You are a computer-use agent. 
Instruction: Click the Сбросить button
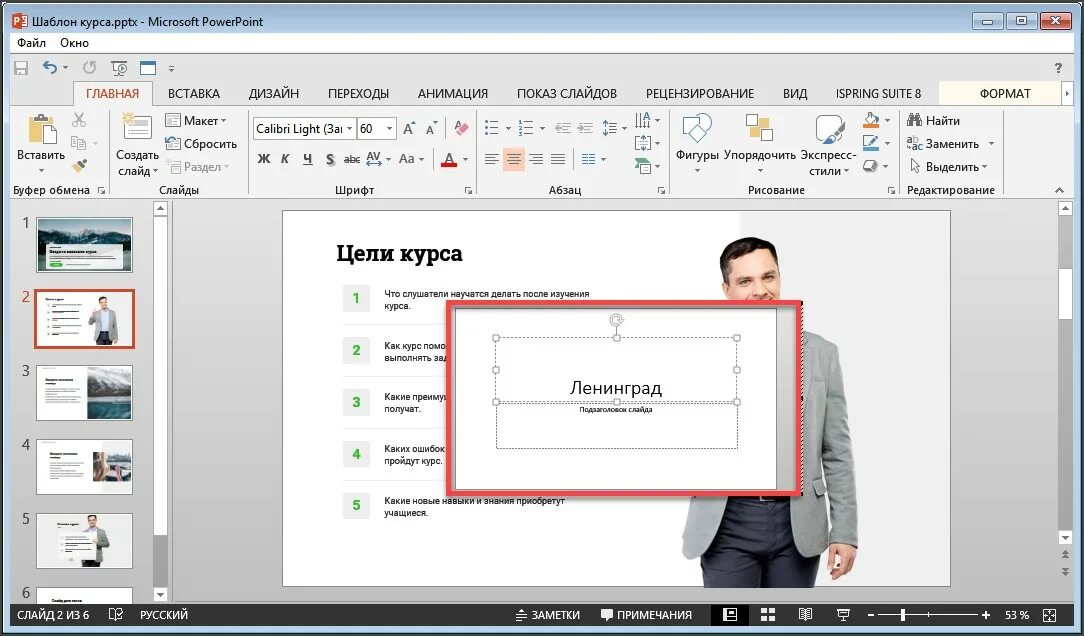201,144
